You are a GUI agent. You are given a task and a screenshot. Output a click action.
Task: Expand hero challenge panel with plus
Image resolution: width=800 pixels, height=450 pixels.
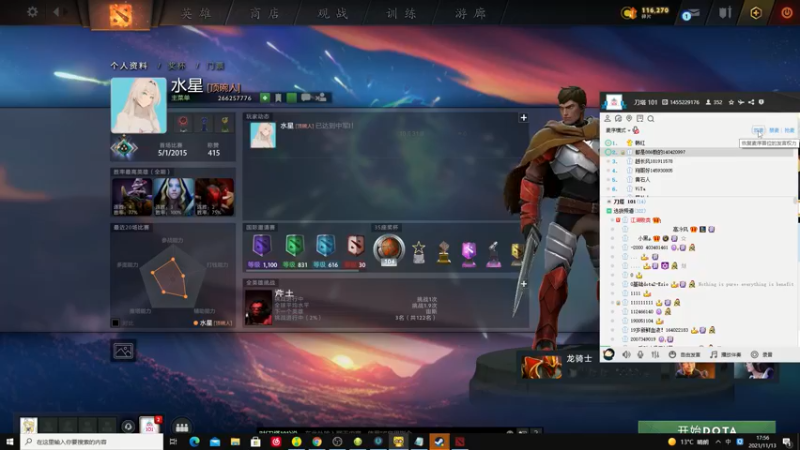523,284
